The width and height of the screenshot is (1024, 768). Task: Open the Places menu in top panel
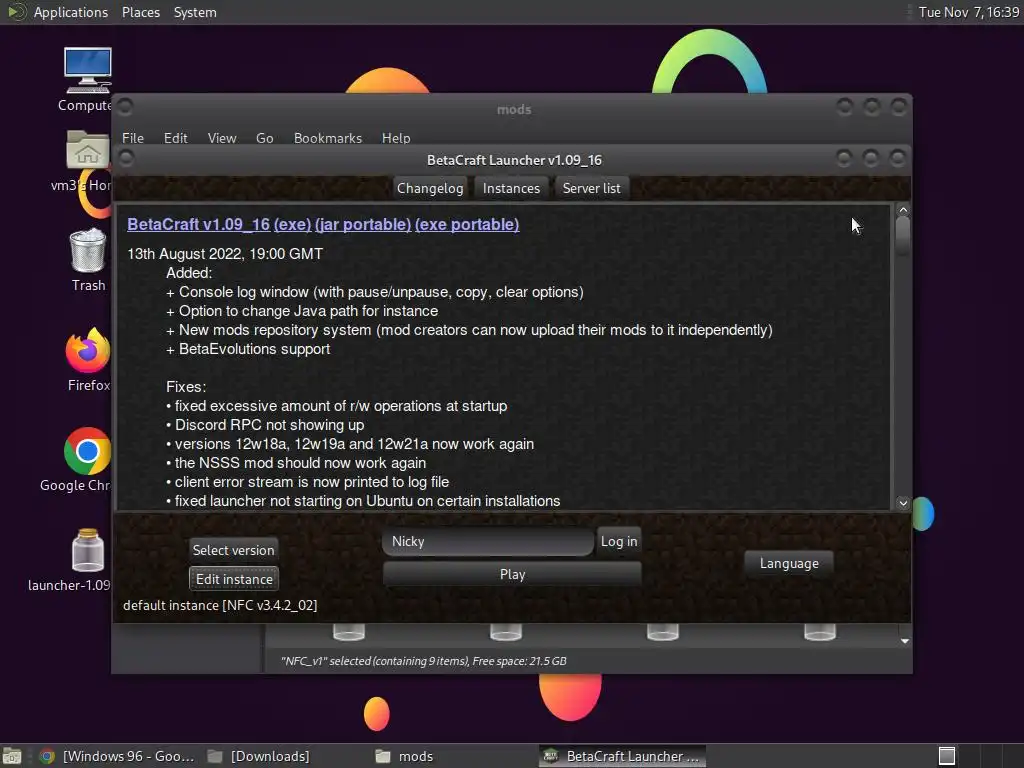click(140, 12)
